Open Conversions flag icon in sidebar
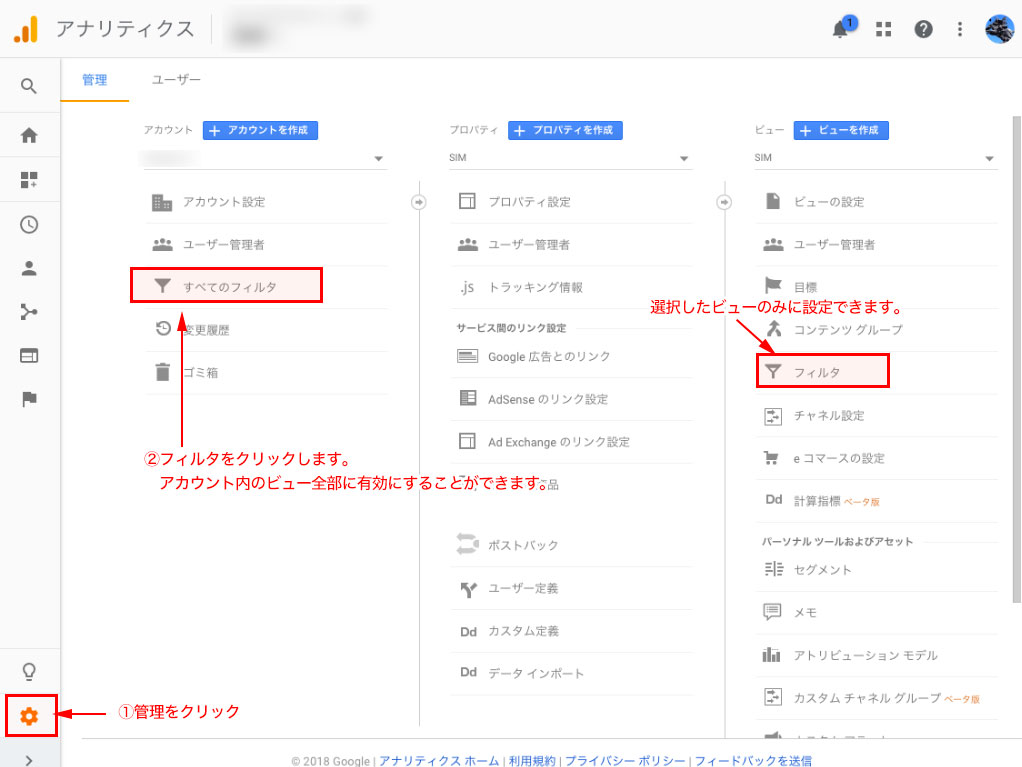Image resolution: width=1022 pixels, height=767 pixels. [29, 399]
